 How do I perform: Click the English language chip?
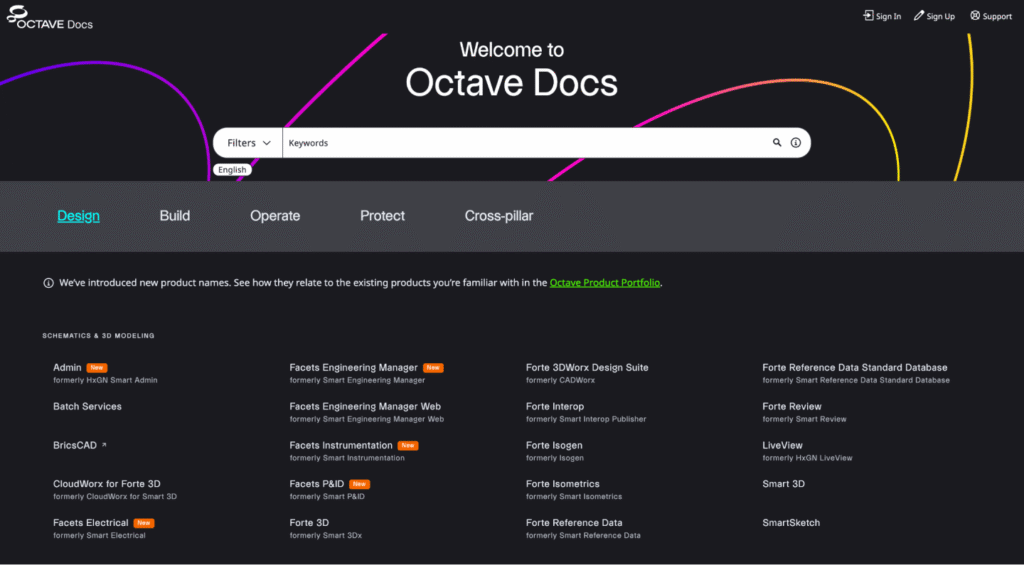pos(232,170)
